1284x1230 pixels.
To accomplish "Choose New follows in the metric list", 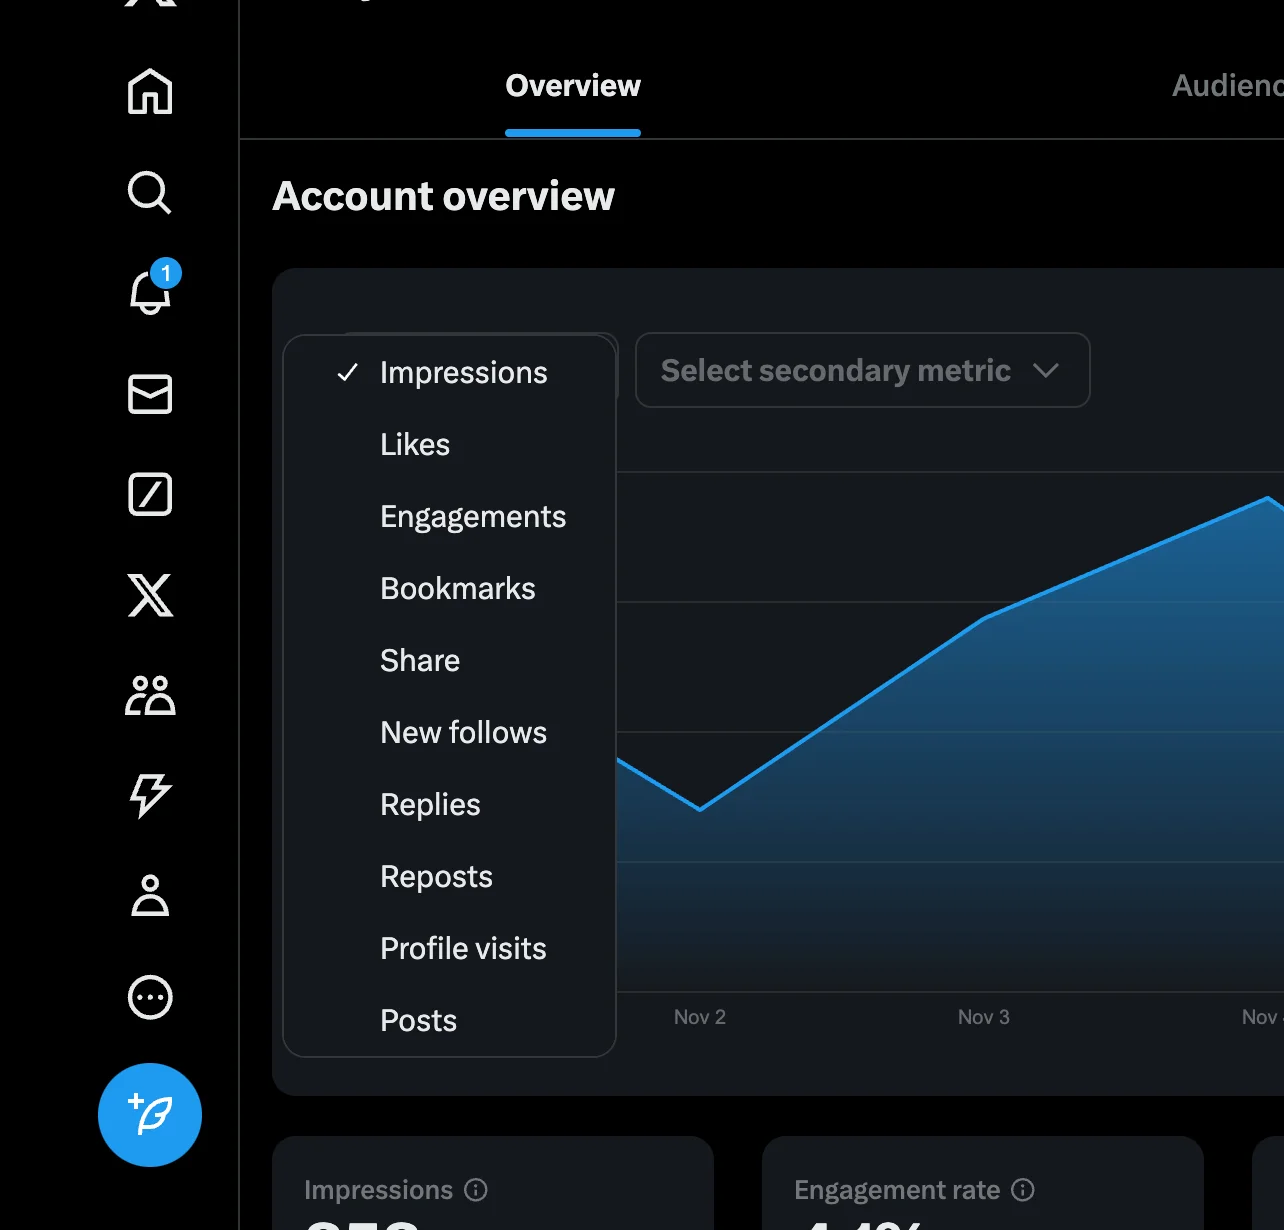I will click(x=463, y=732).
